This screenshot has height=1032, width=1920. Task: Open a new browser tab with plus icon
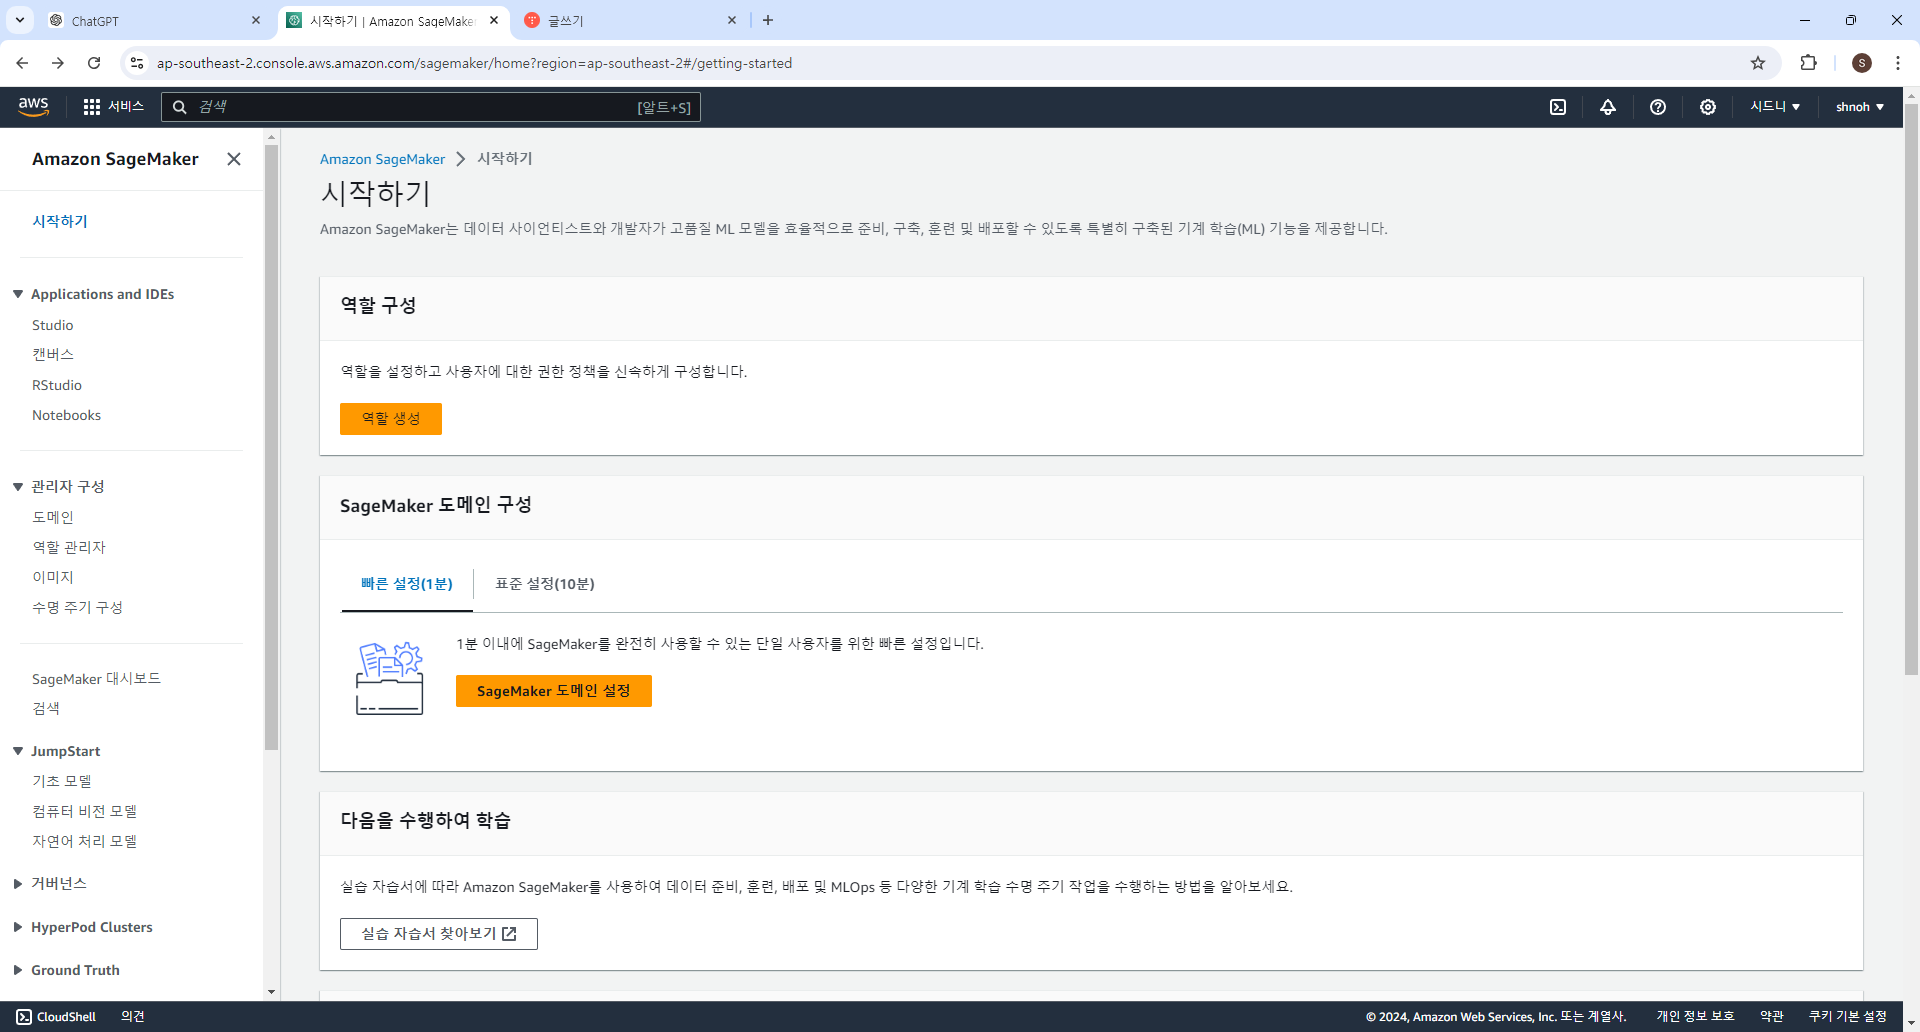768,20
